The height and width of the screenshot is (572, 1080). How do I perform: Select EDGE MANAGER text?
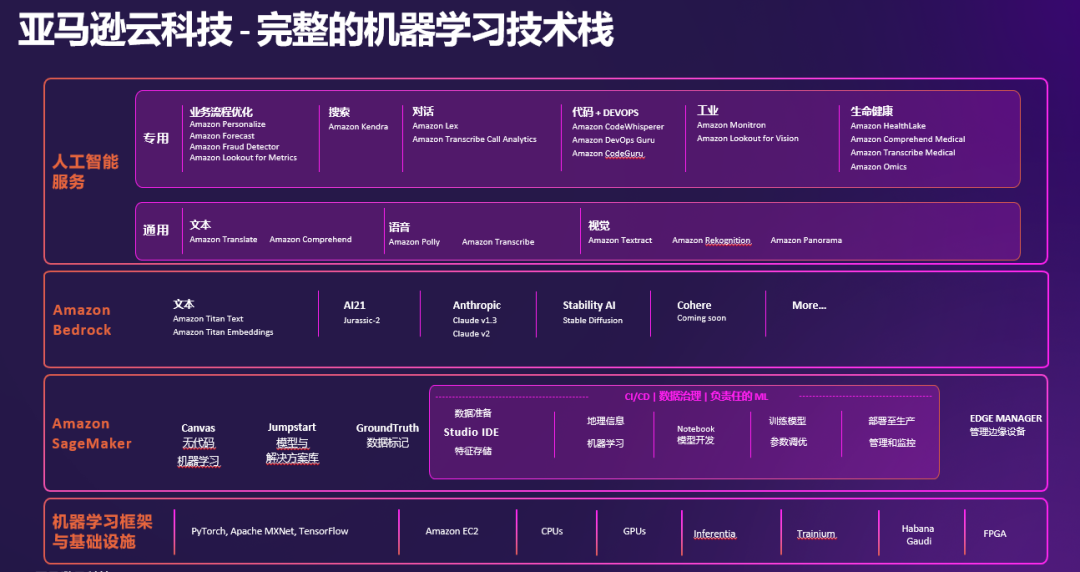(1006, 418)
